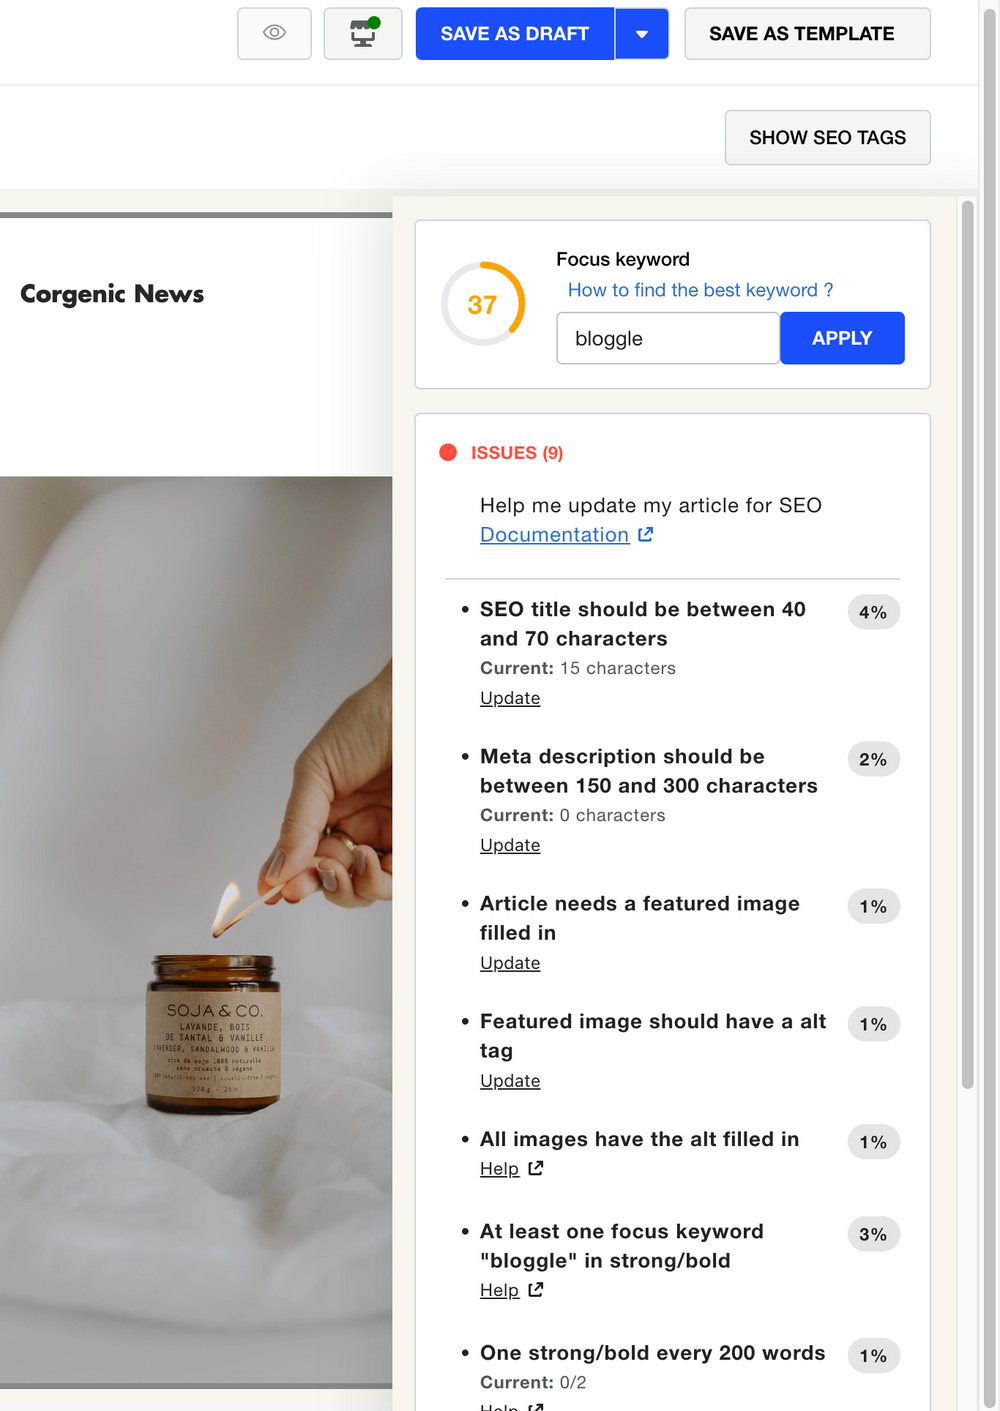Click the eye preview icon
Screen dimensions: 1000x1411
pyautogui.click(x=274, y=33)
